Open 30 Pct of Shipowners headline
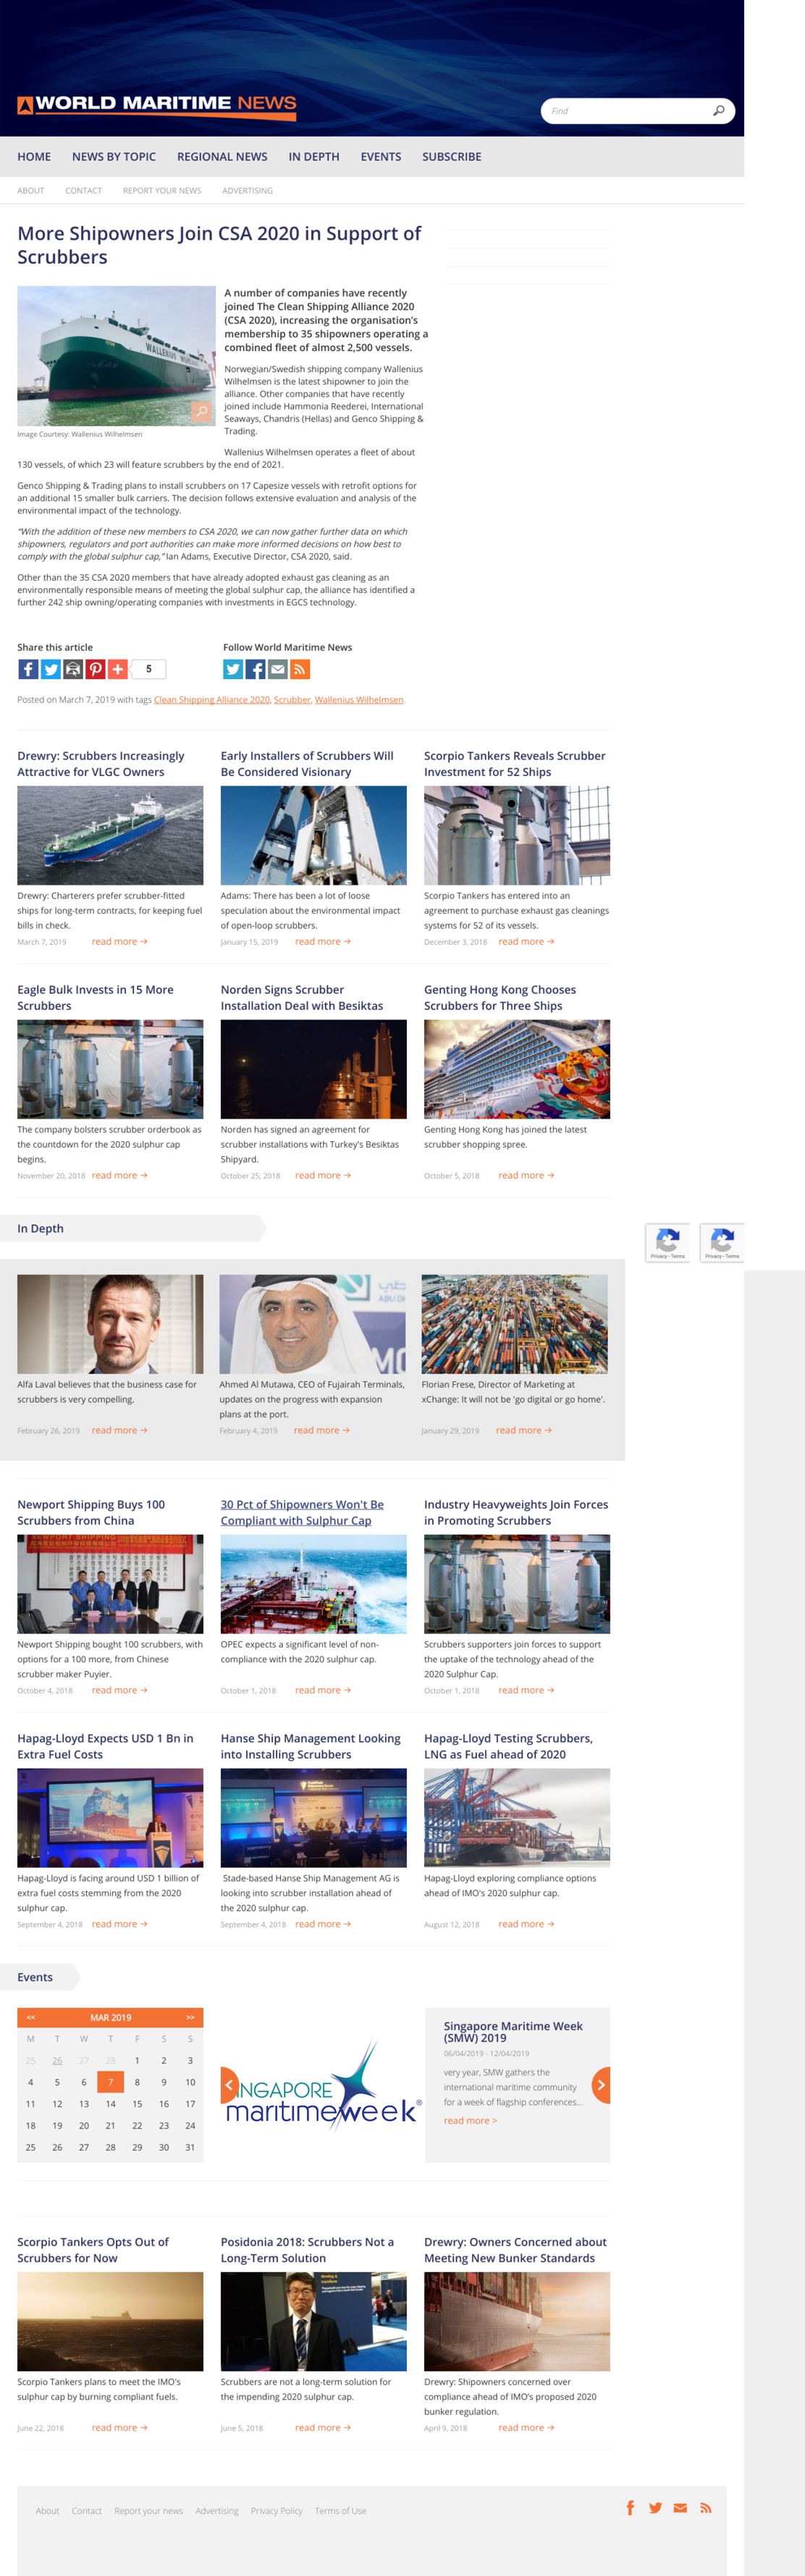 coord(302,1513)
